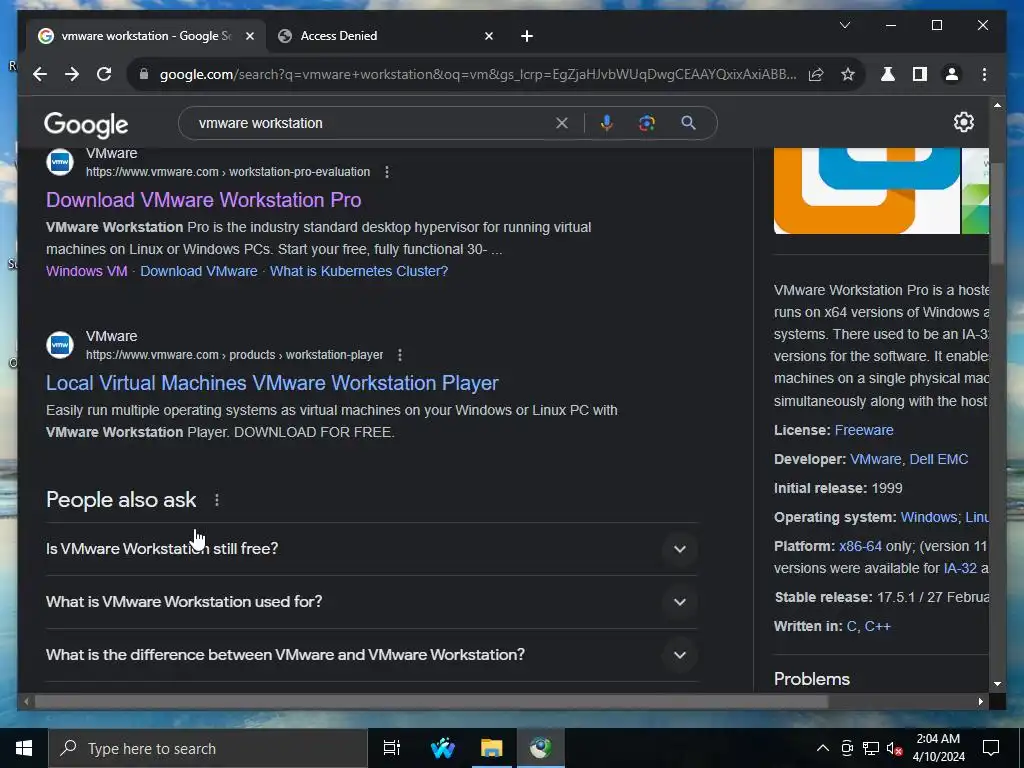Open Task View on taskbar

(x=392, y=748)
